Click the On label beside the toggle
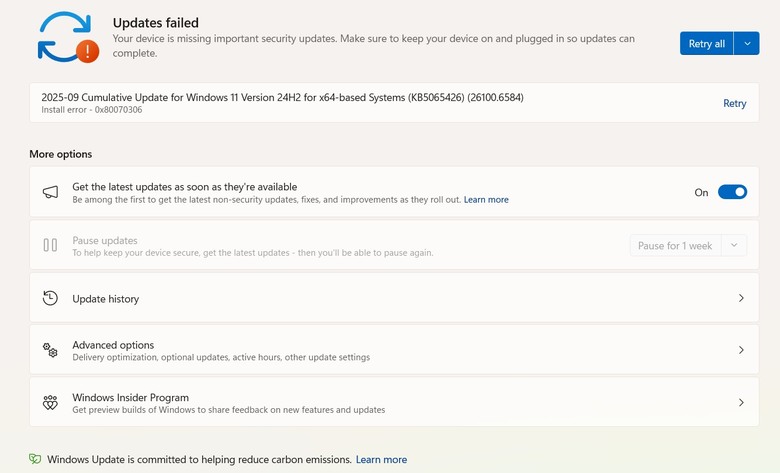780x473 pixels. pos(701,192)
